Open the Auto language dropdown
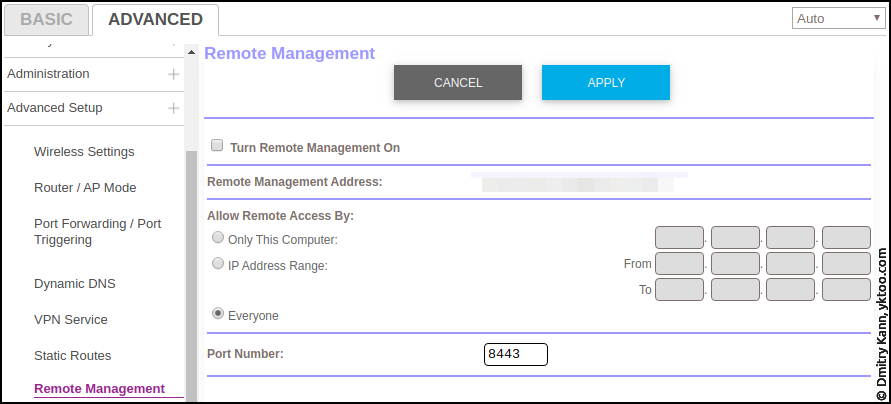 pos(839,18)
